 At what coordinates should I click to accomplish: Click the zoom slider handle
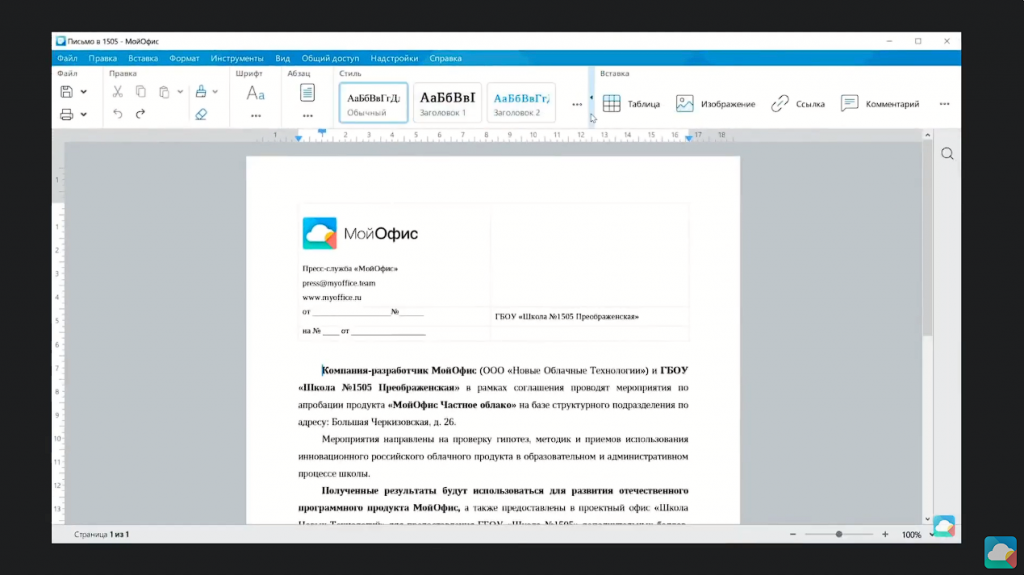[839, 534]
